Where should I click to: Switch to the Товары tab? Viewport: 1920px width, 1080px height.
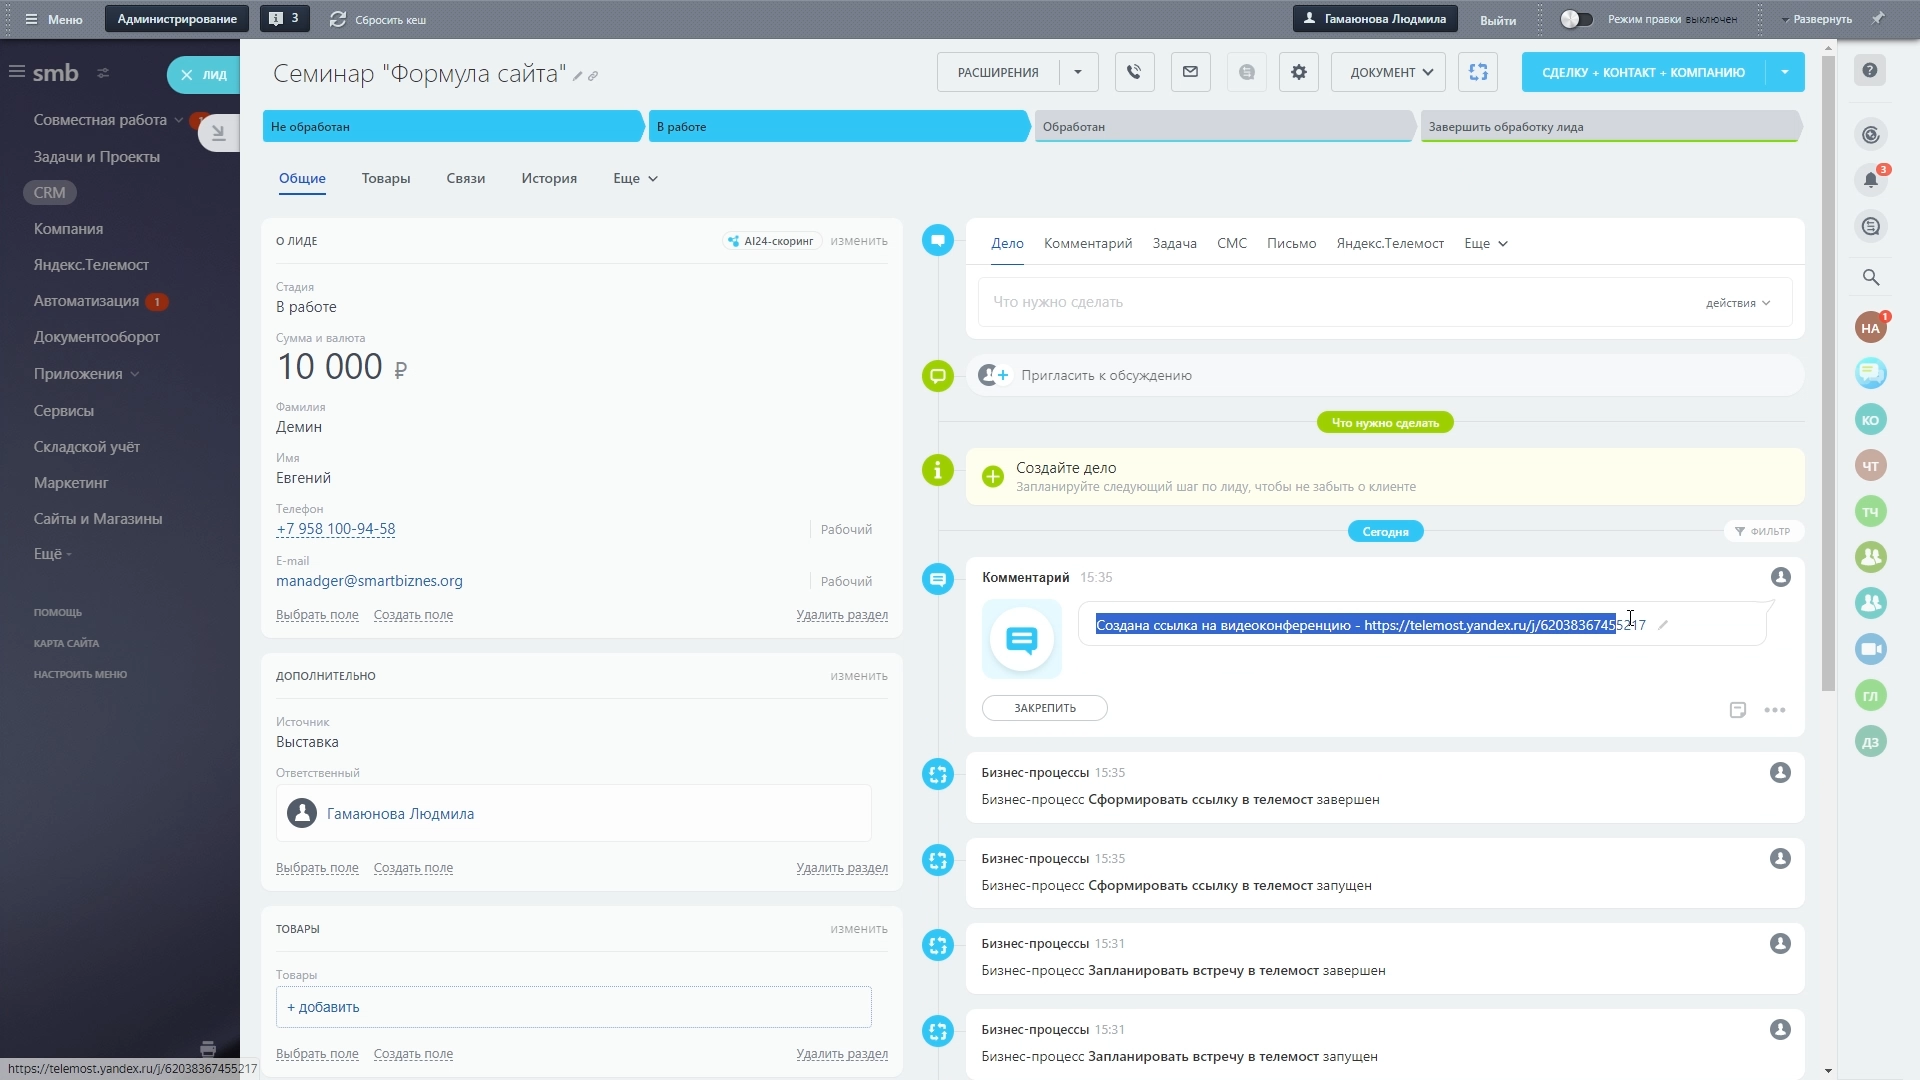click(x=386, y=178)
